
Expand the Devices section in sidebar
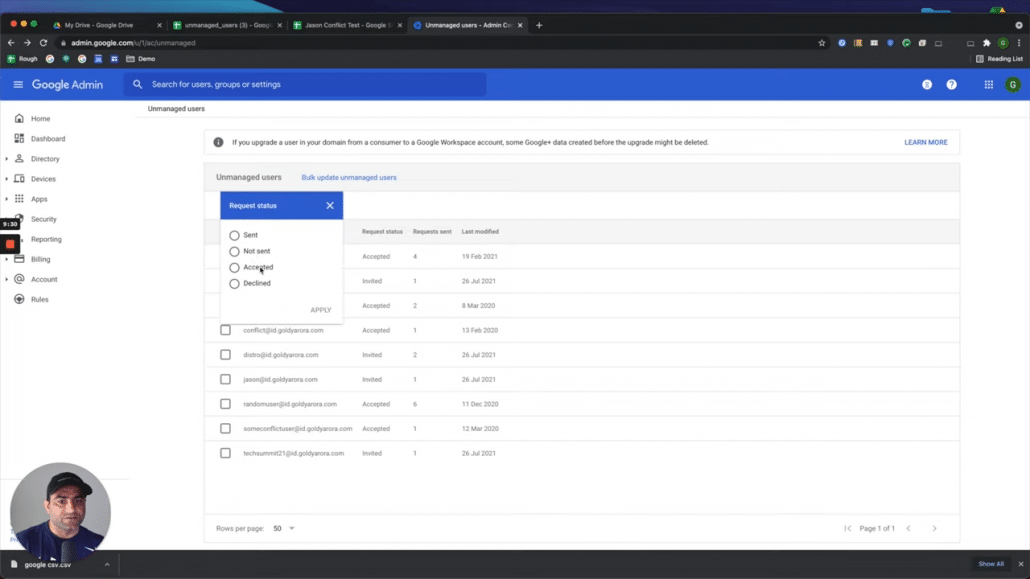[7, 179]
